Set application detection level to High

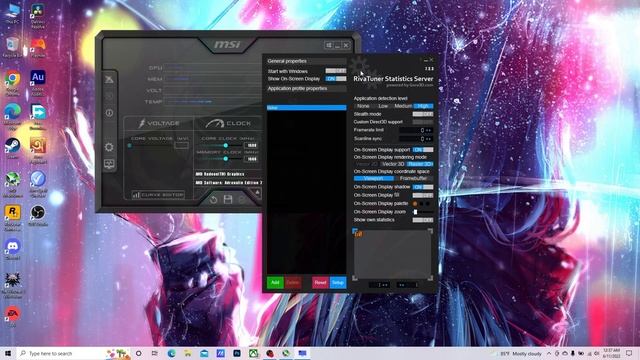point(423,106)
